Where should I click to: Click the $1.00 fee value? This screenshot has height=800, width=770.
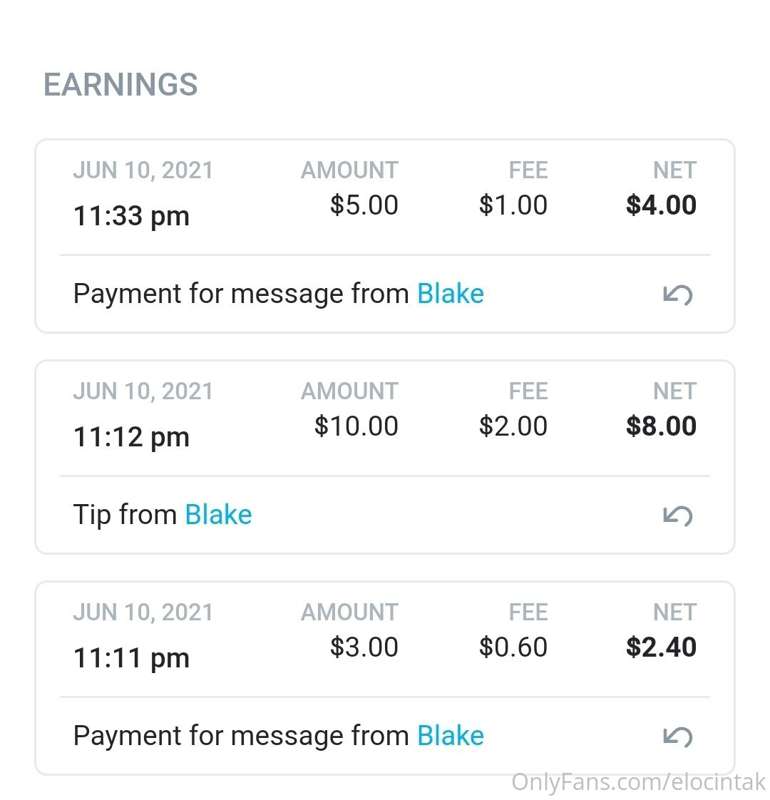click(513, 206)
